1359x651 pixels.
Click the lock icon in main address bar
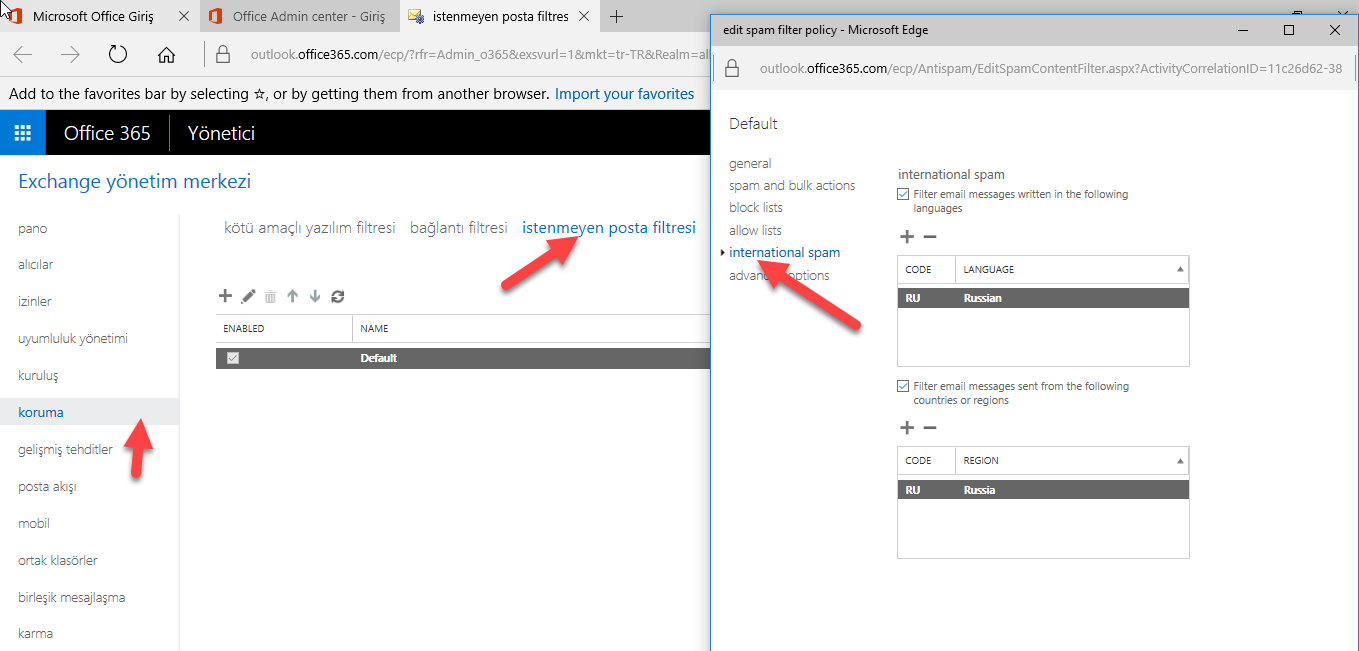point(223,54)
